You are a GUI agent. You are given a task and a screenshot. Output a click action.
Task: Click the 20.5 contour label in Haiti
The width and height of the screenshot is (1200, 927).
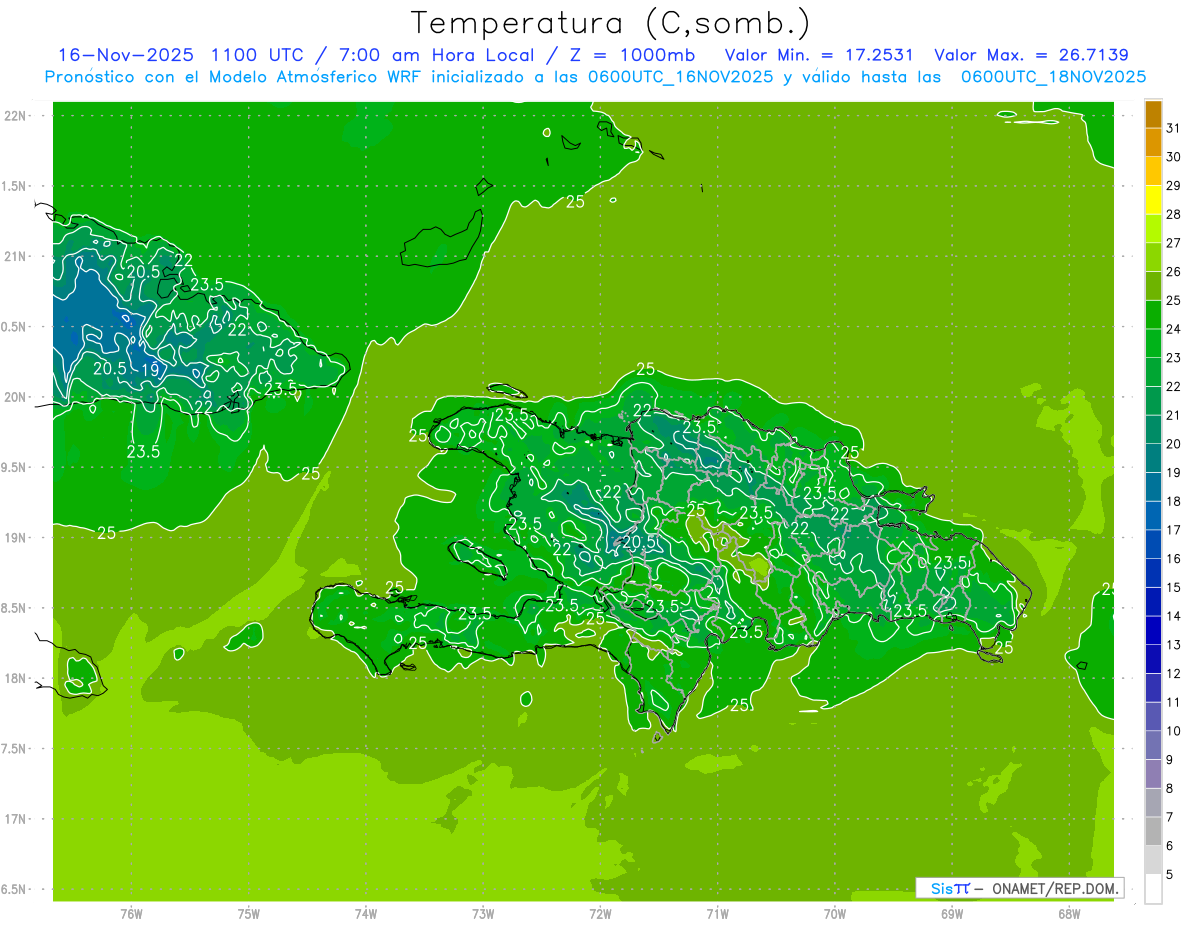point(638,542)
